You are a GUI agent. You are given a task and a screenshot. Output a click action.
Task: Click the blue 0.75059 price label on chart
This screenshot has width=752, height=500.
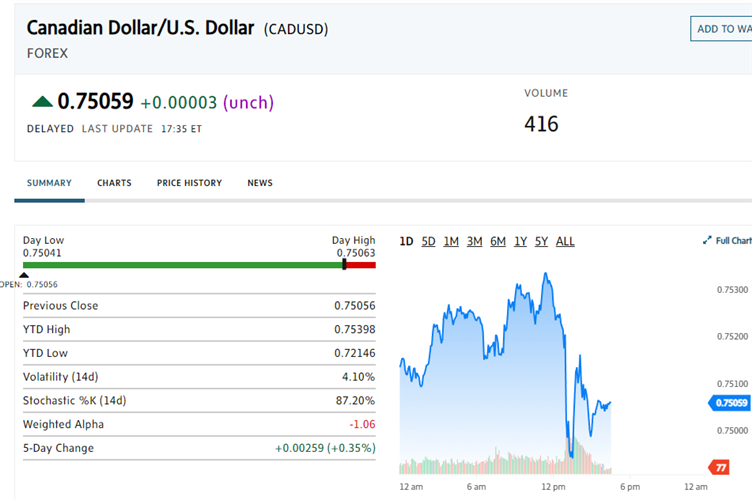click(x=731, y=403)
